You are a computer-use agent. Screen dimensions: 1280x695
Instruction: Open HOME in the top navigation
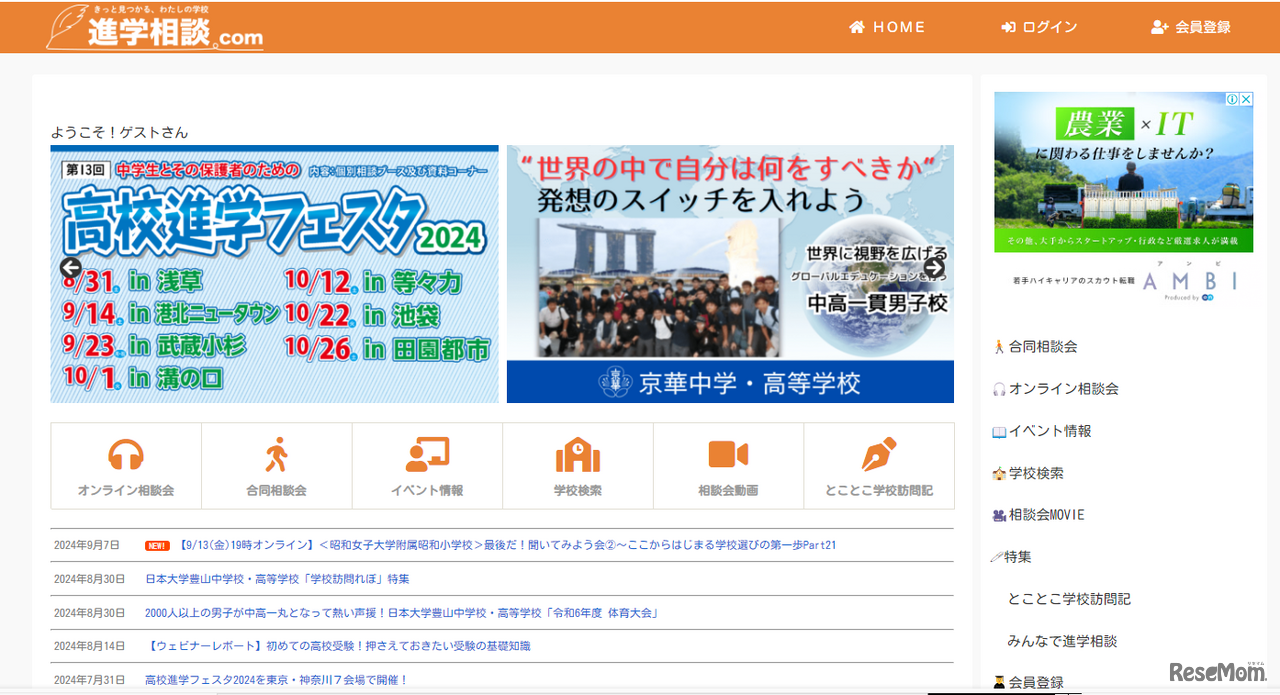[887, 27]
